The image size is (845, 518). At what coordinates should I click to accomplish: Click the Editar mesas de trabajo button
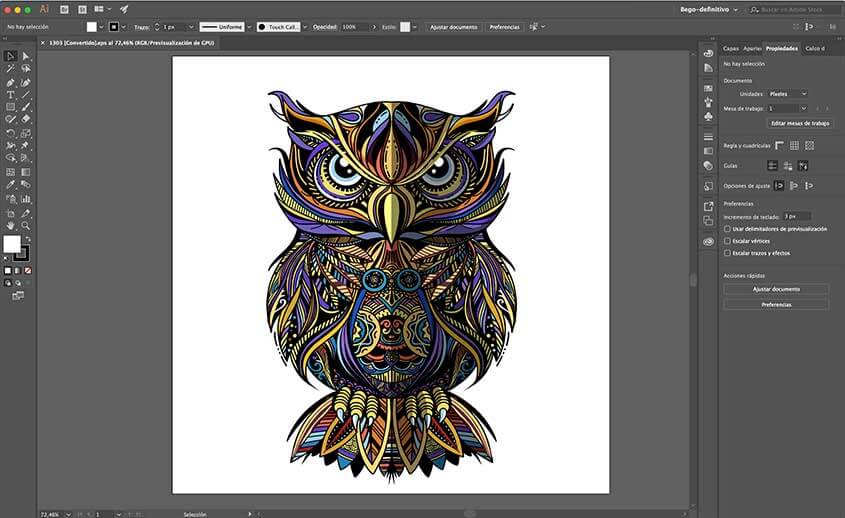pyautogui.click(x=799, y=123)
